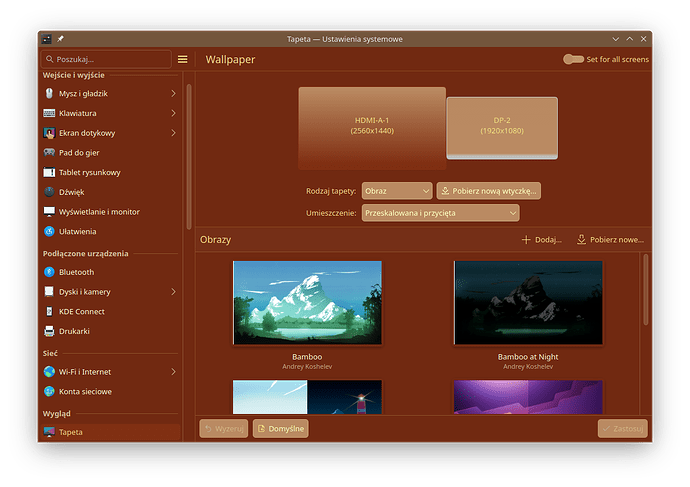Viewport: 690px width, 487px height.
Task: Click the Wyzeruj reset button
Action: click(x=224, y=428)
